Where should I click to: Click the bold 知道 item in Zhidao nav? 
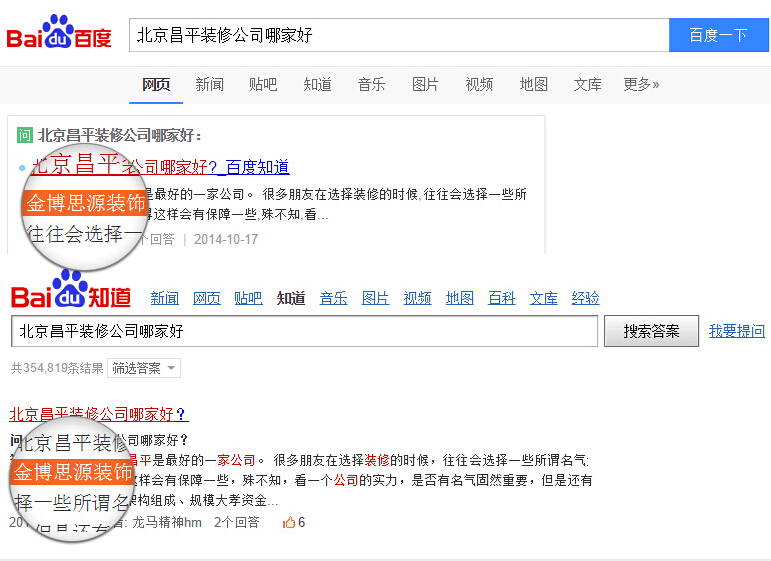(291, 298)
